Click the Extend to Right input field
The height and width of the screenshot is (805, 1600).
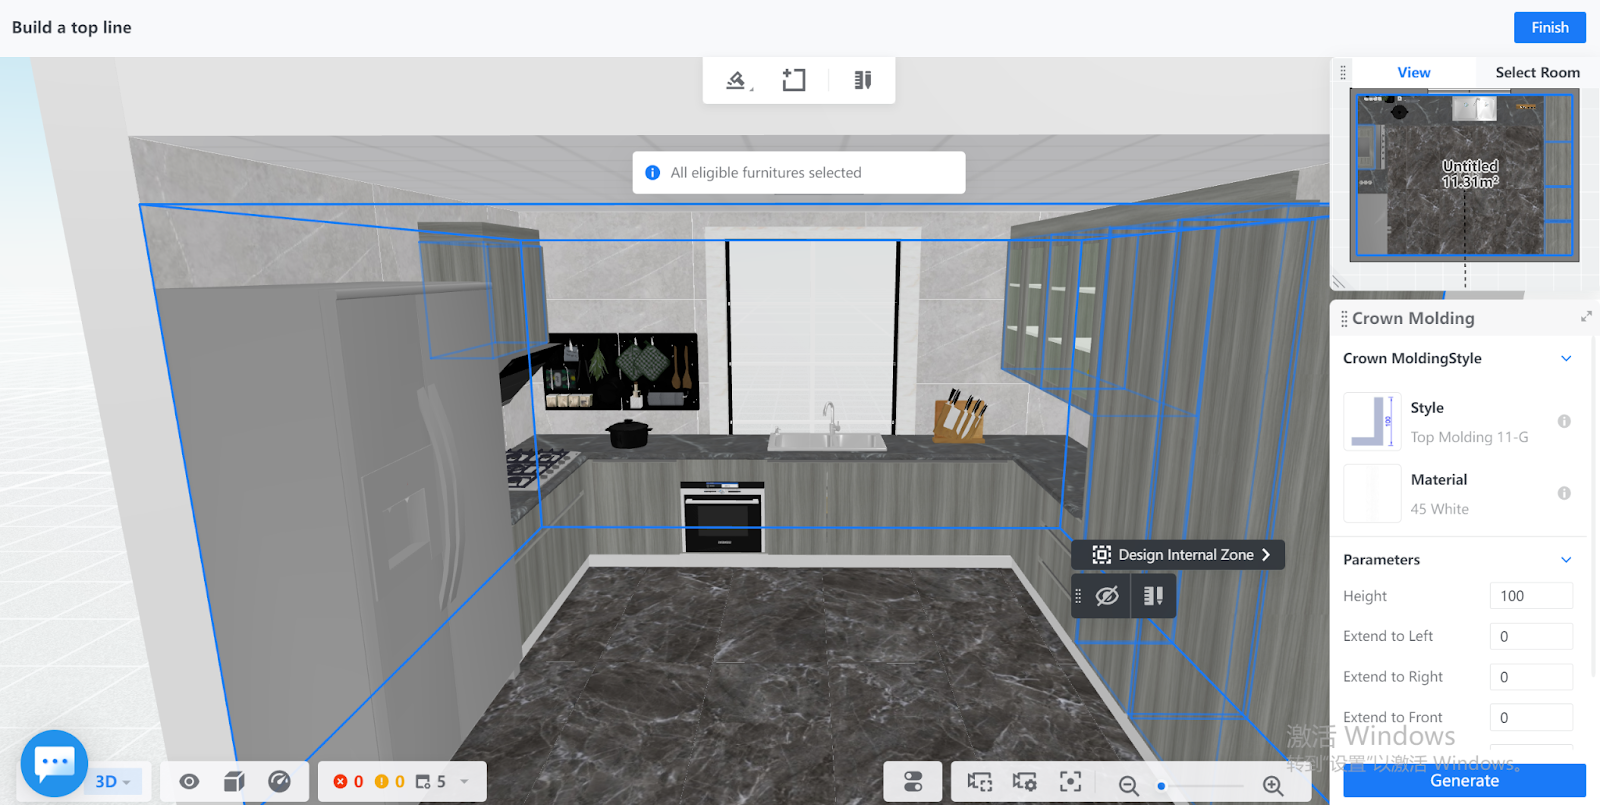(x=1531, y=677)
